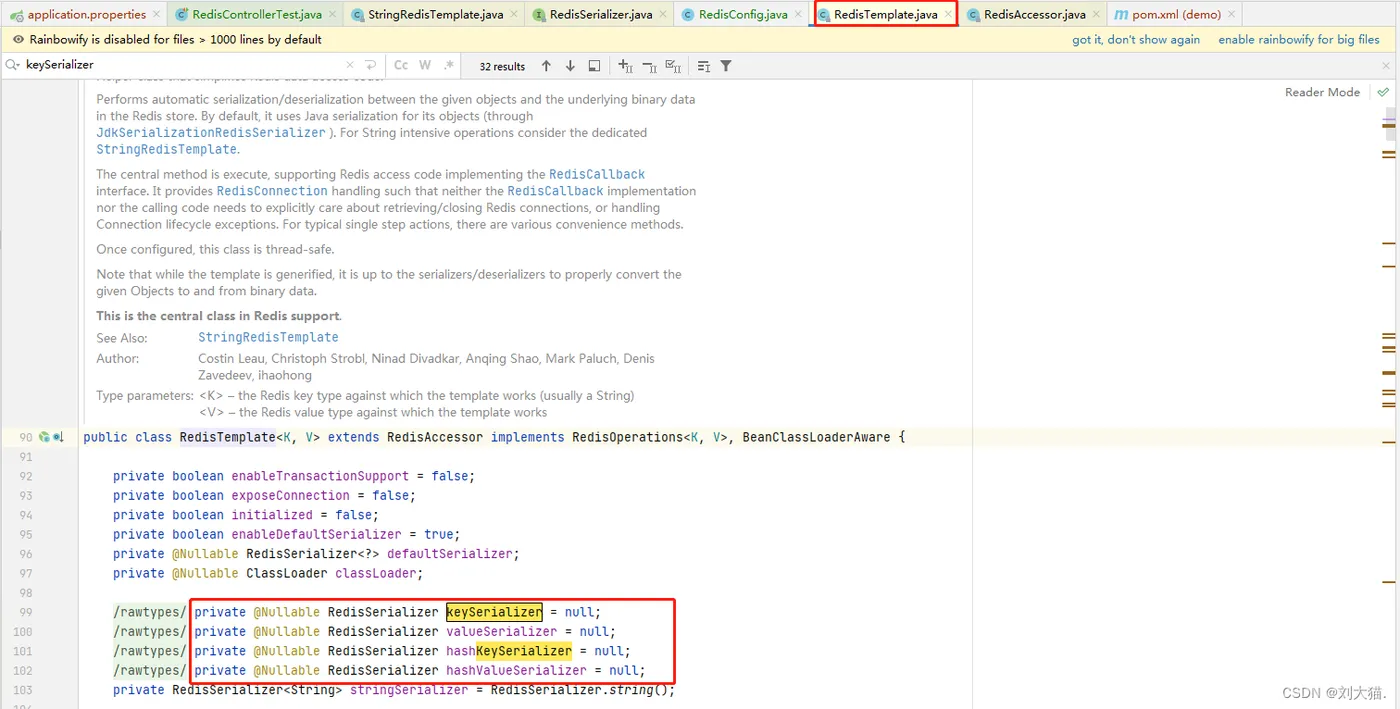Toggle Regex search option
This screenshot has width=1400, height=709.
coord(449,65)
